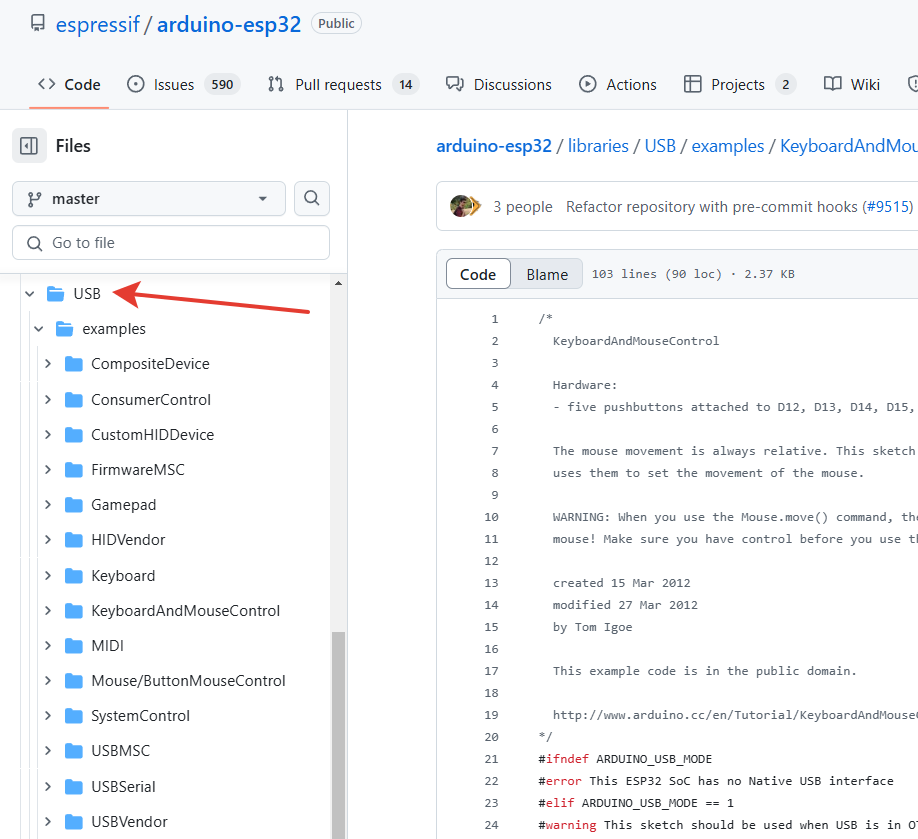This screenshot has height=839, width=918.
Task: Click the MIDI folder icon
Action: 73,646
